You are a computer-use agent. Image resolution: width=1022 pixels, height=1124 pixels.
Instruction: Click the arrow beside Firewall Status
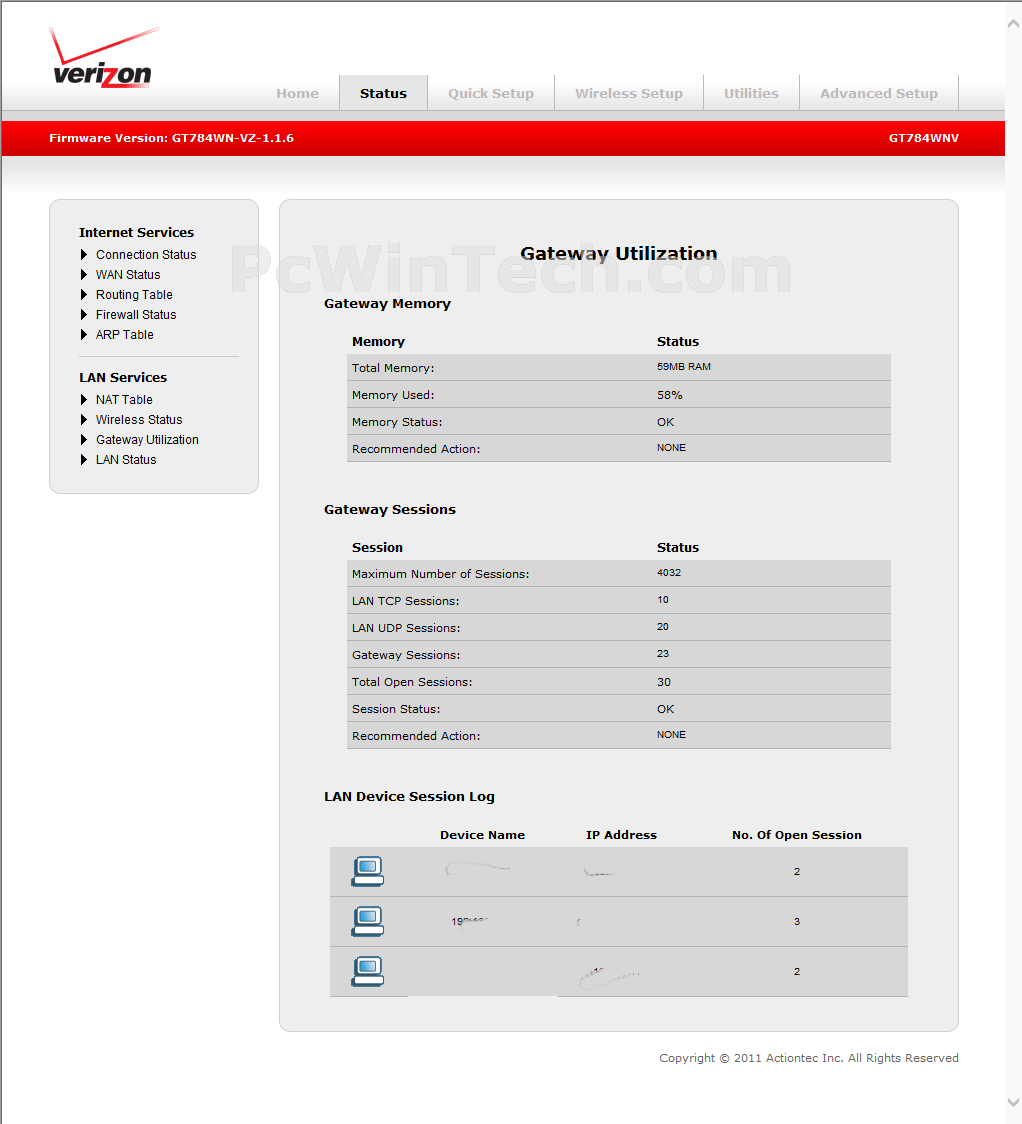coord(84,315)
